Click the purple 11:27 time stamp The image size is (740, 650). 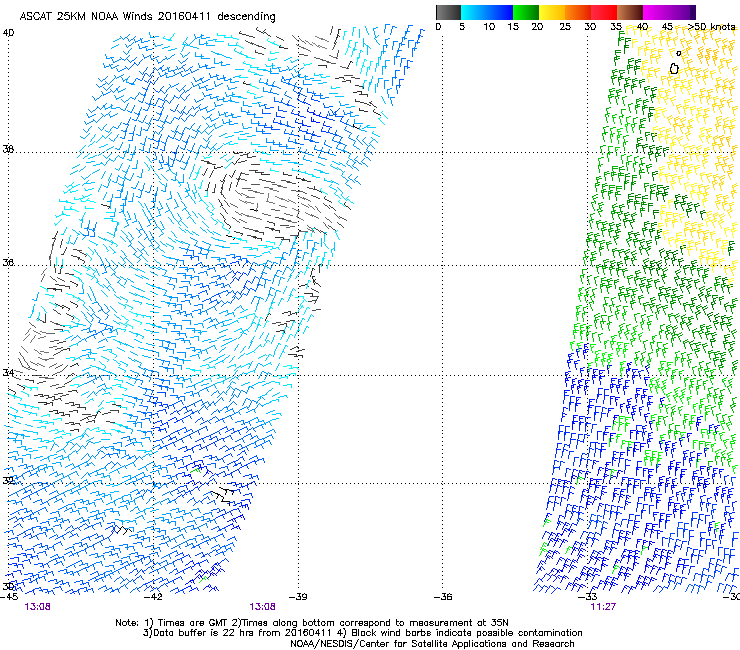(603, 607)
